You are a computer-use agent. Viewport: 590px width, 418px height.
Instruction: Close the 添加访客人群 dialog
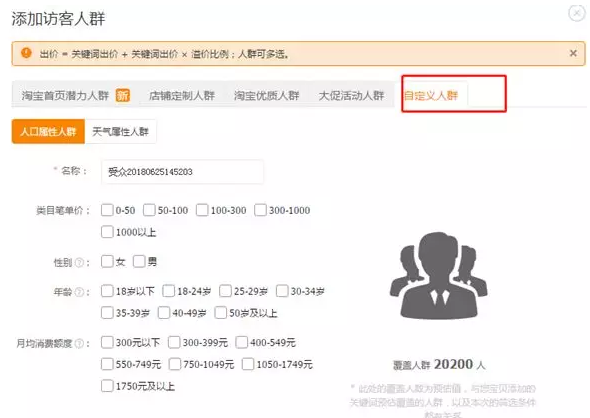pos(577,14)
